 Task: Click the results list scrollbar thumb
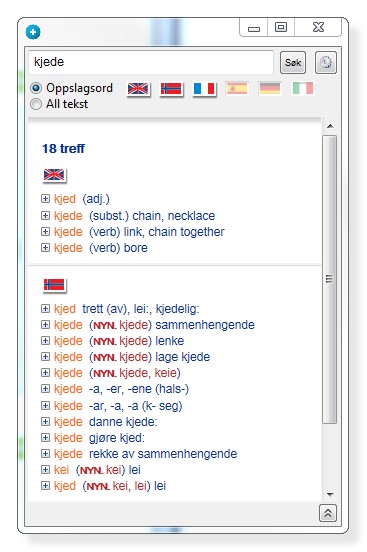[330, 280]
